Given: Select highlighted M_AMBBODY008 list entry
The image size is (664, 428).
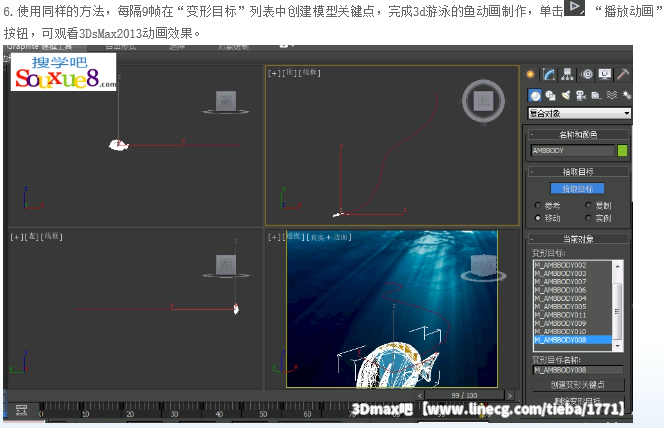Looking at the screenshot, I should pyautogui.click(x=572, y=340).
